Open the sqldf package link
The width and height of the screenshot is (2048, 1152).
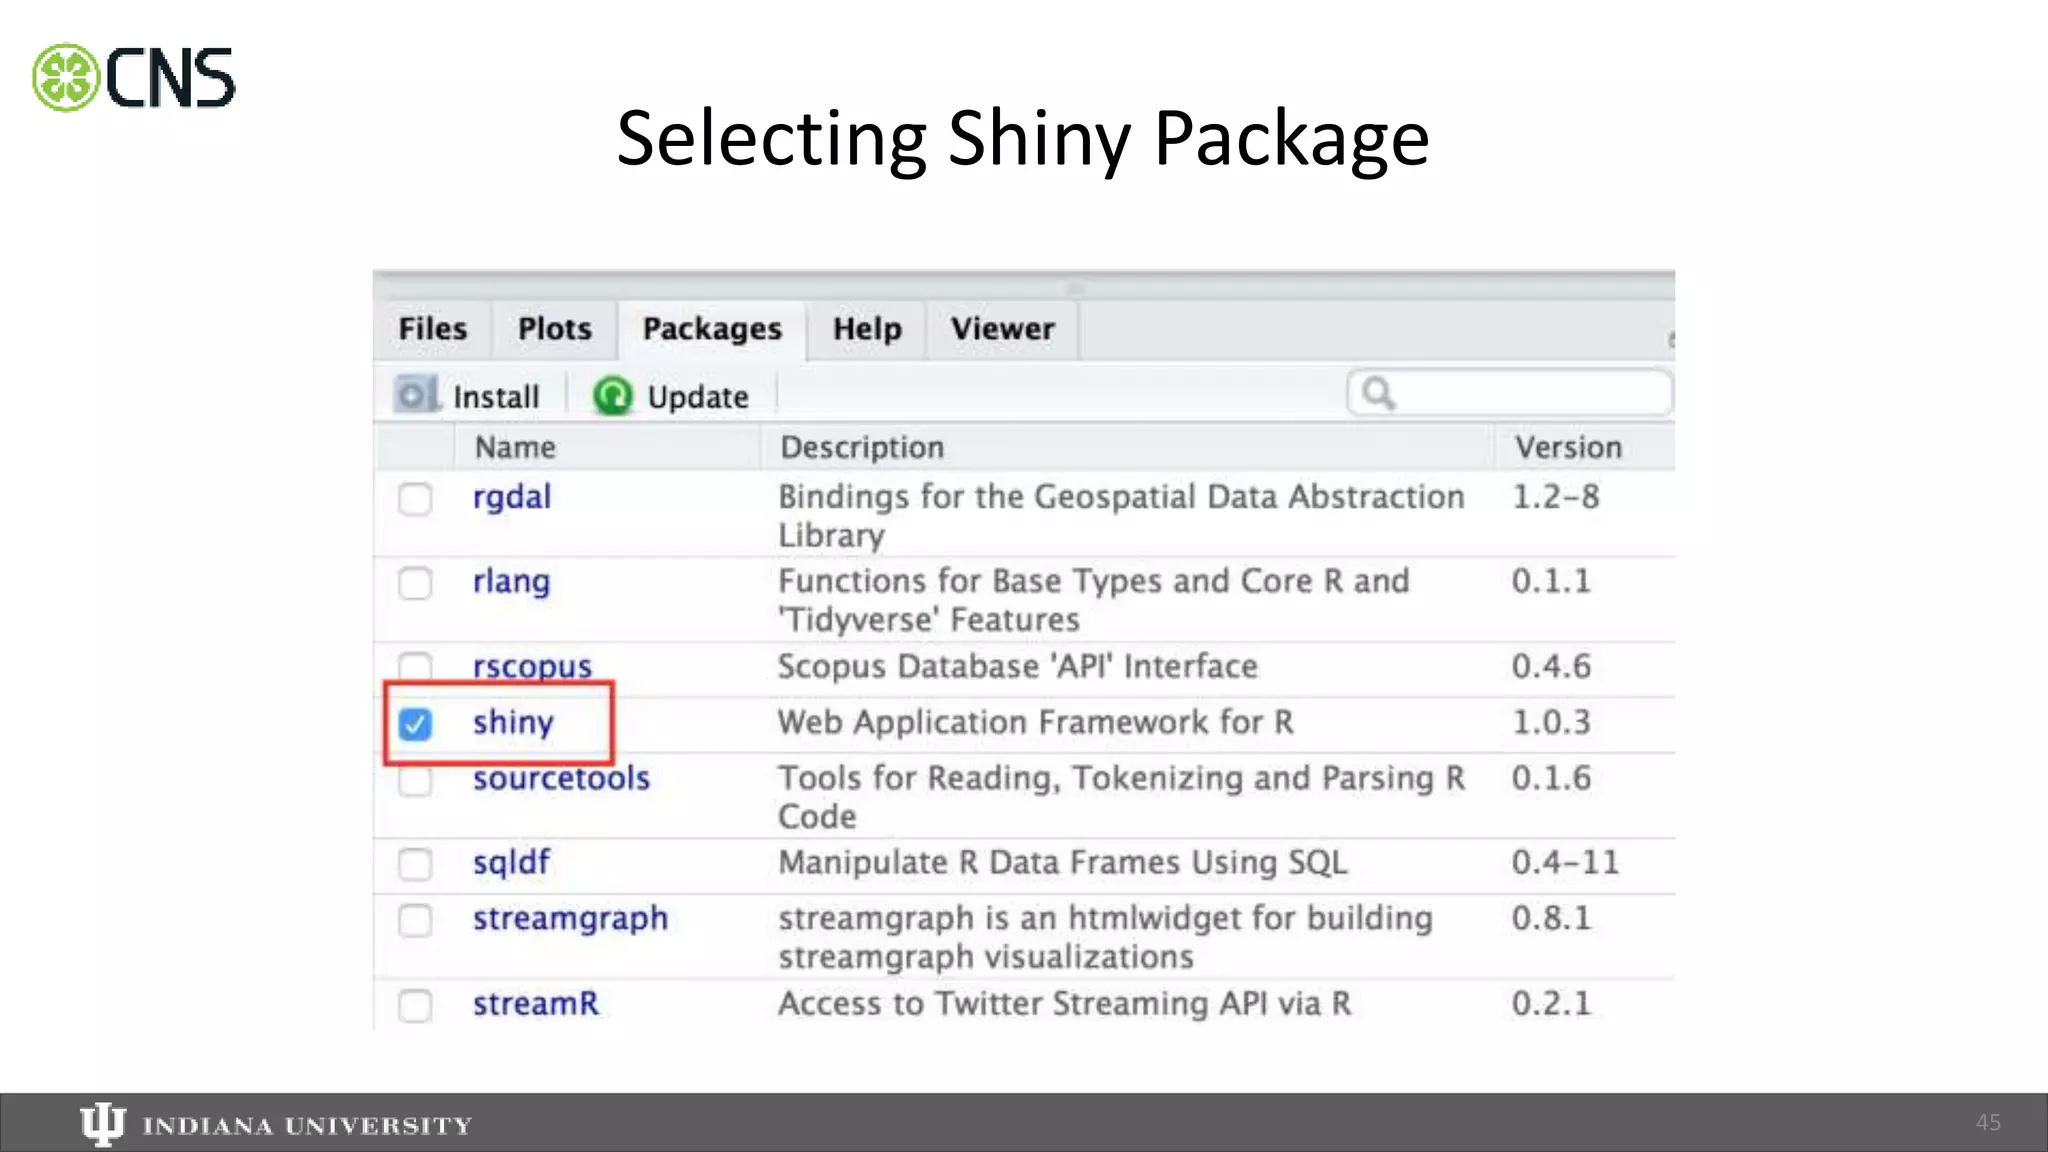point(511,863)
